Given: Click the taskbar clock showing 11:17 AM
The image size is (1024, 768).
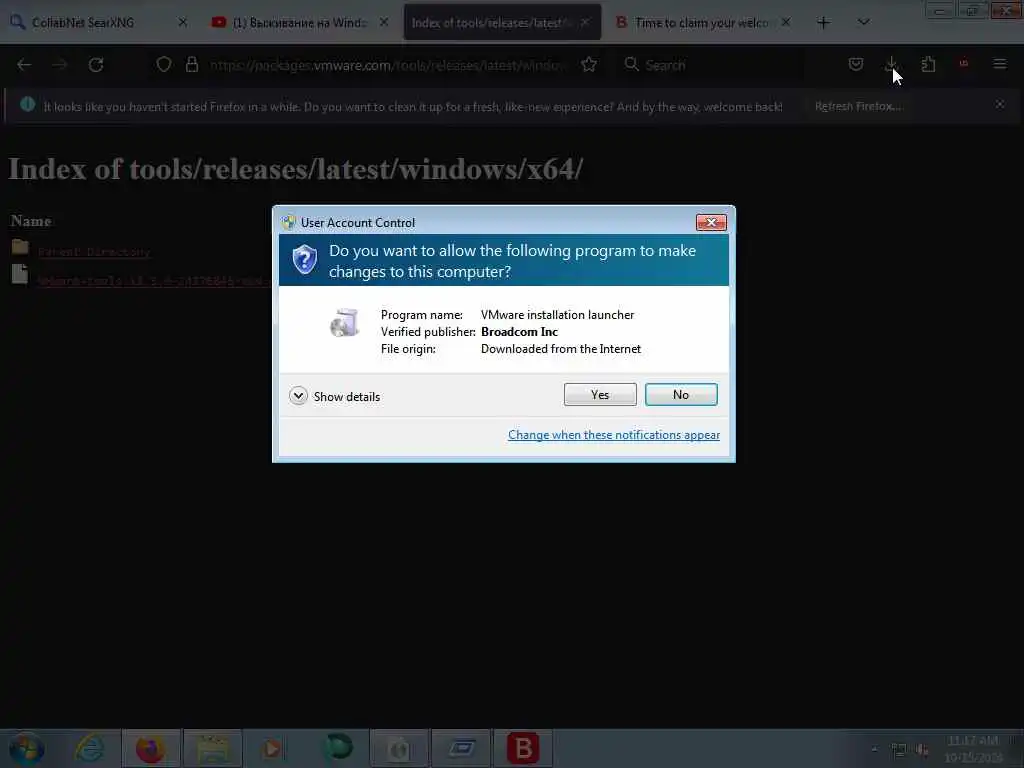Looking at the screenshot, I should tap(973, 749).
